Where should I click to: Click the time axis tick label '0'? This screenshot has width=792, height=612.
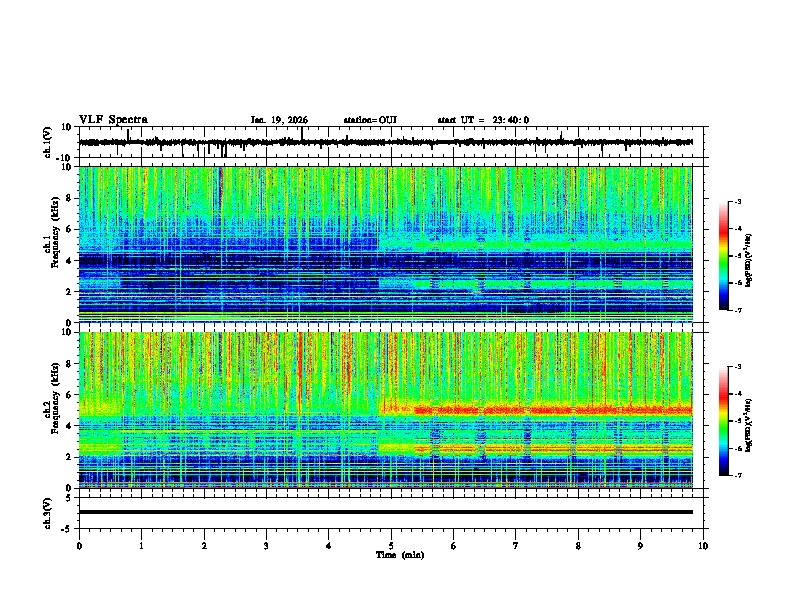[79, 546]
